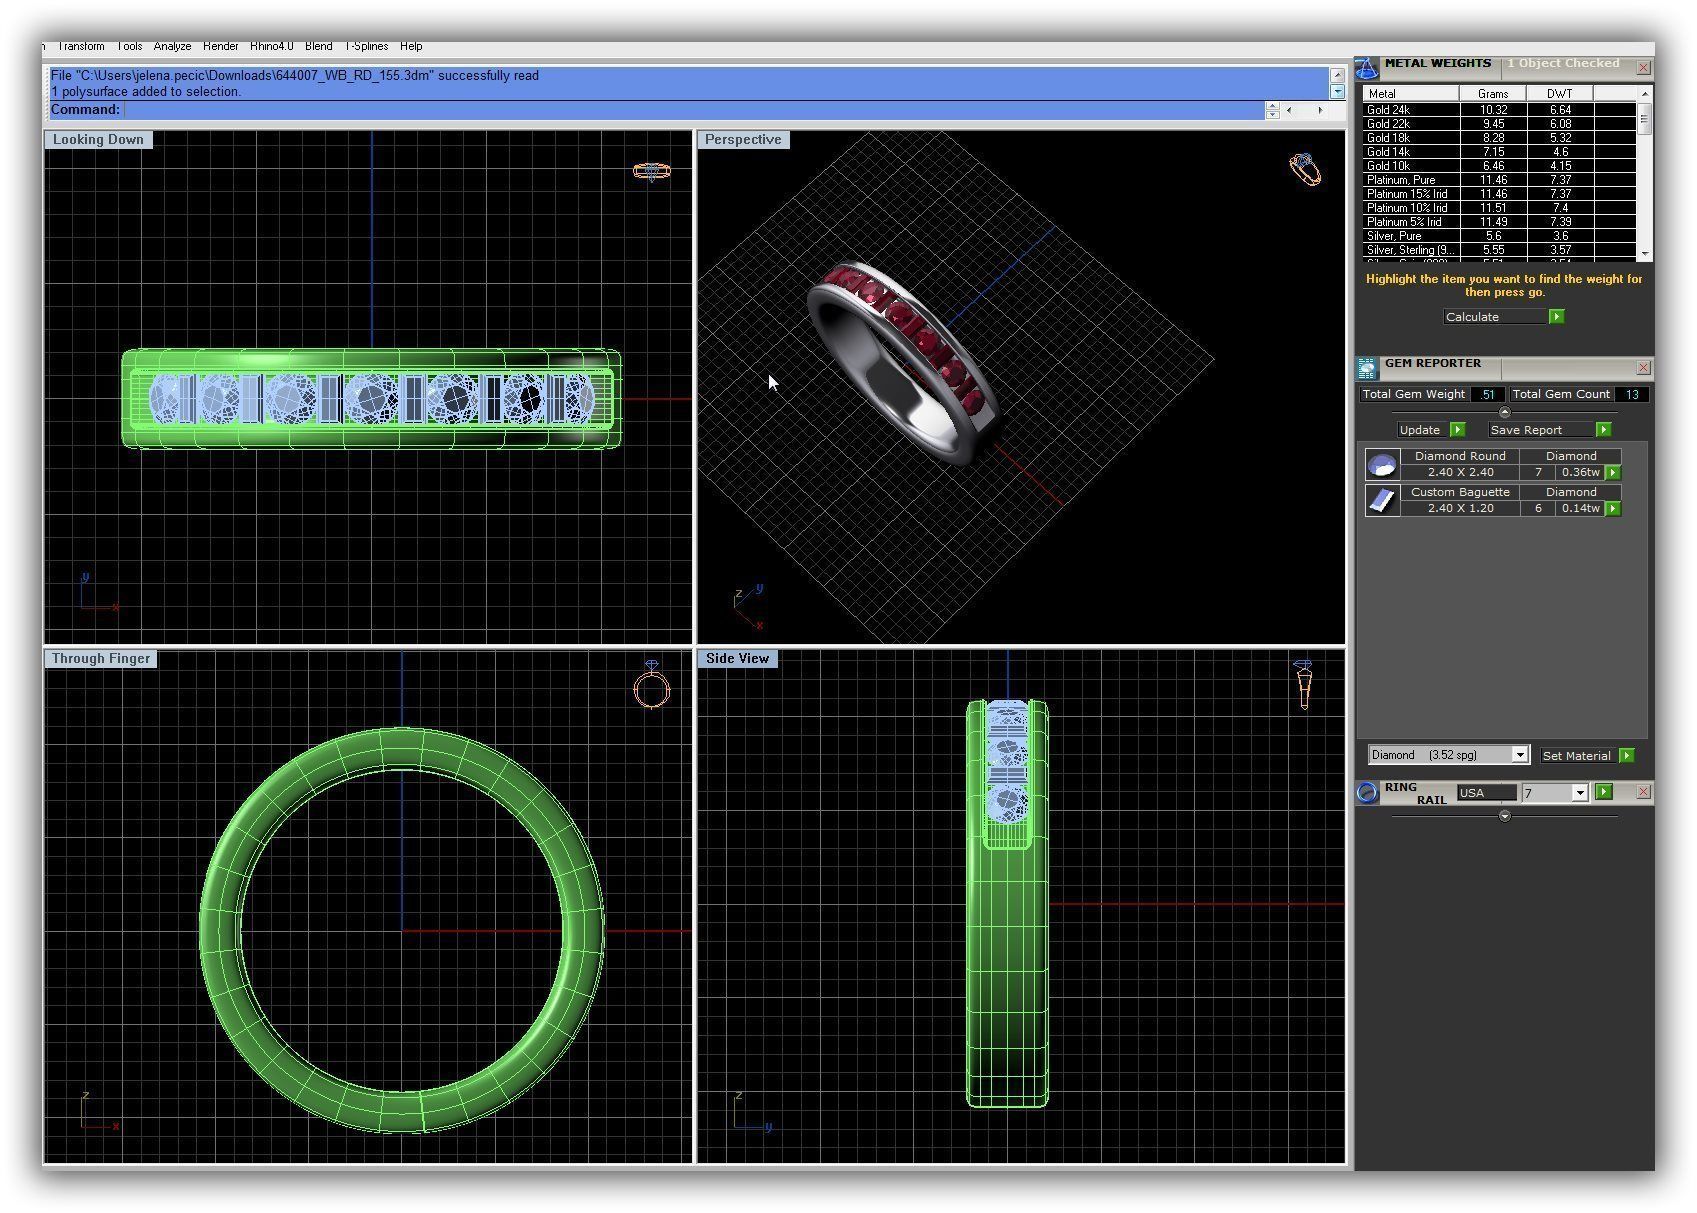Click green arrow on Custom Baguette row

1613,509
